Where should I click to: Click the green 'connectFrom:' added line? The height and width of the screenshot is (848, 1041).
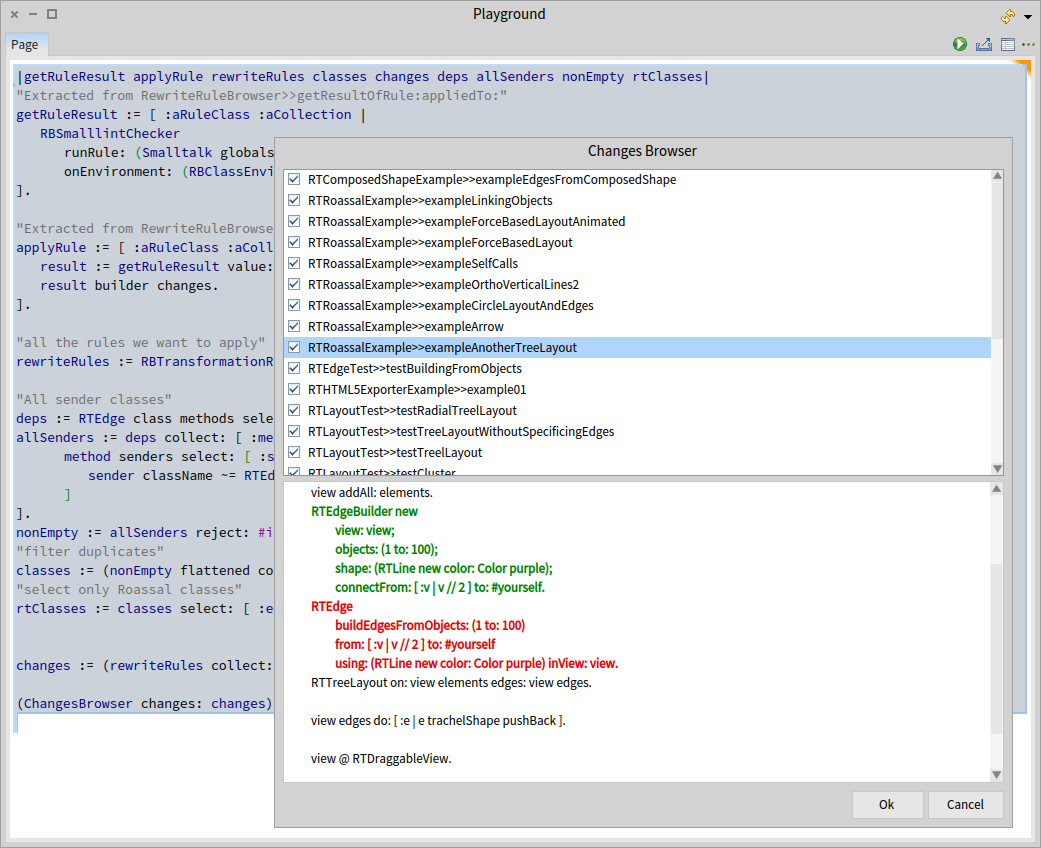pyautogui.click(x=440, y=588)
